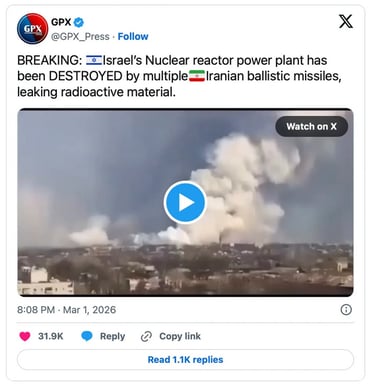375x390 pixels.
Task: Click the Watch on X button
Action: [311, 126]
